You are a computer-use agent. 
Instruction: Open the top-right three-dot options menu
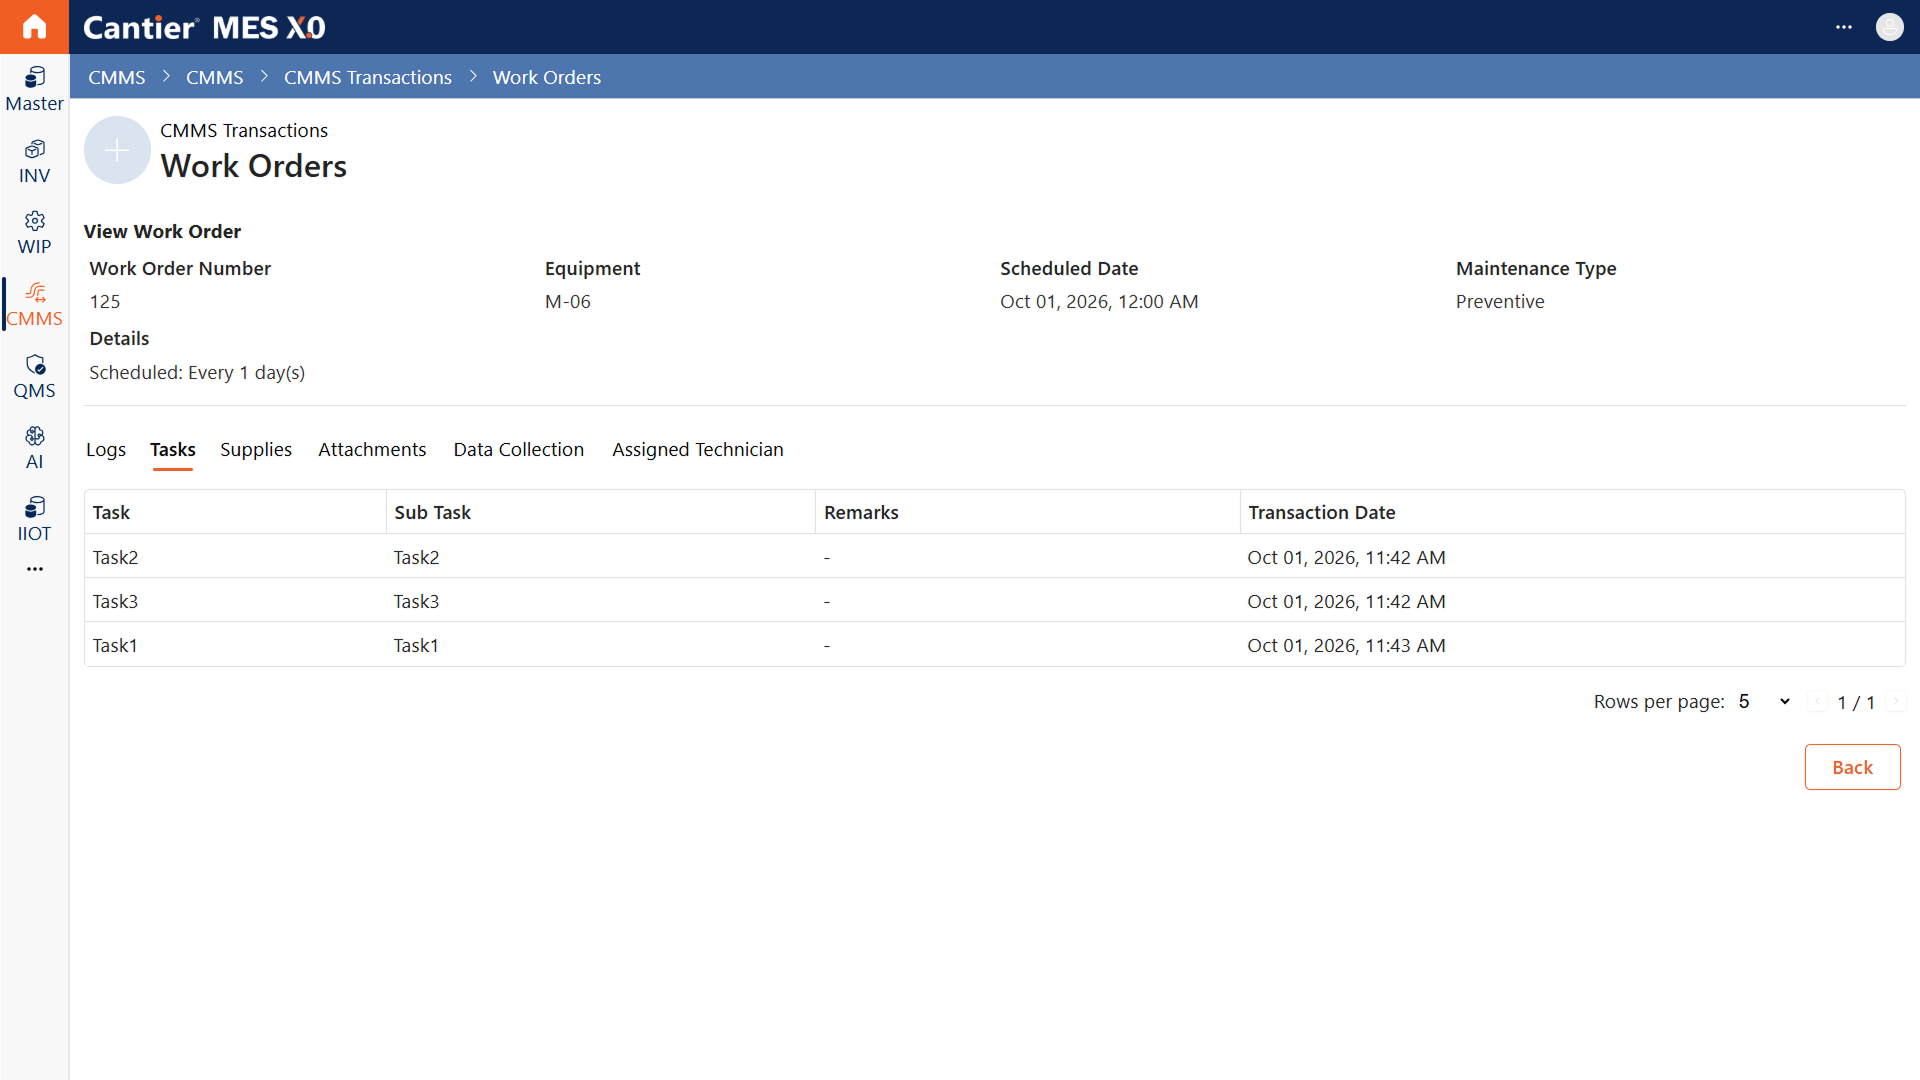click(x=1844, y=27)
